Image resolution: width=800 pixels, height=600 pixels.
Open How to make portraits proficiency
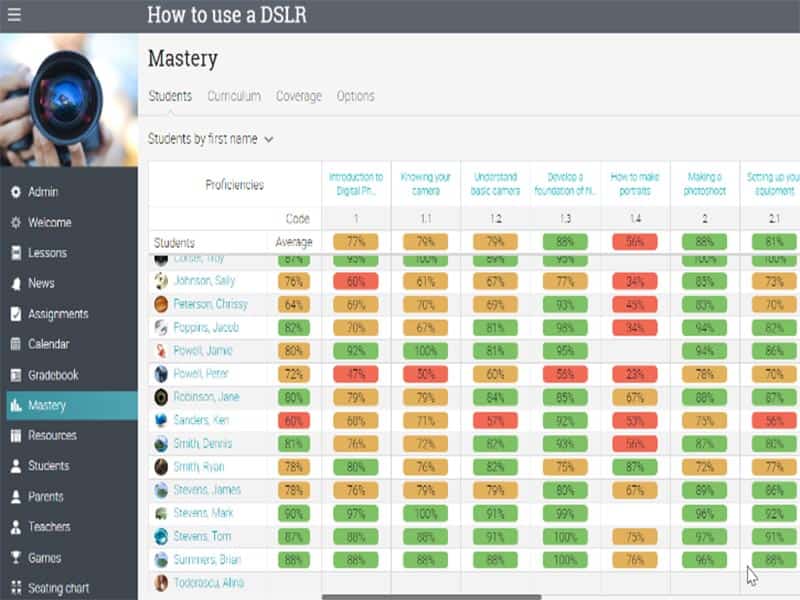click(635, 184)
